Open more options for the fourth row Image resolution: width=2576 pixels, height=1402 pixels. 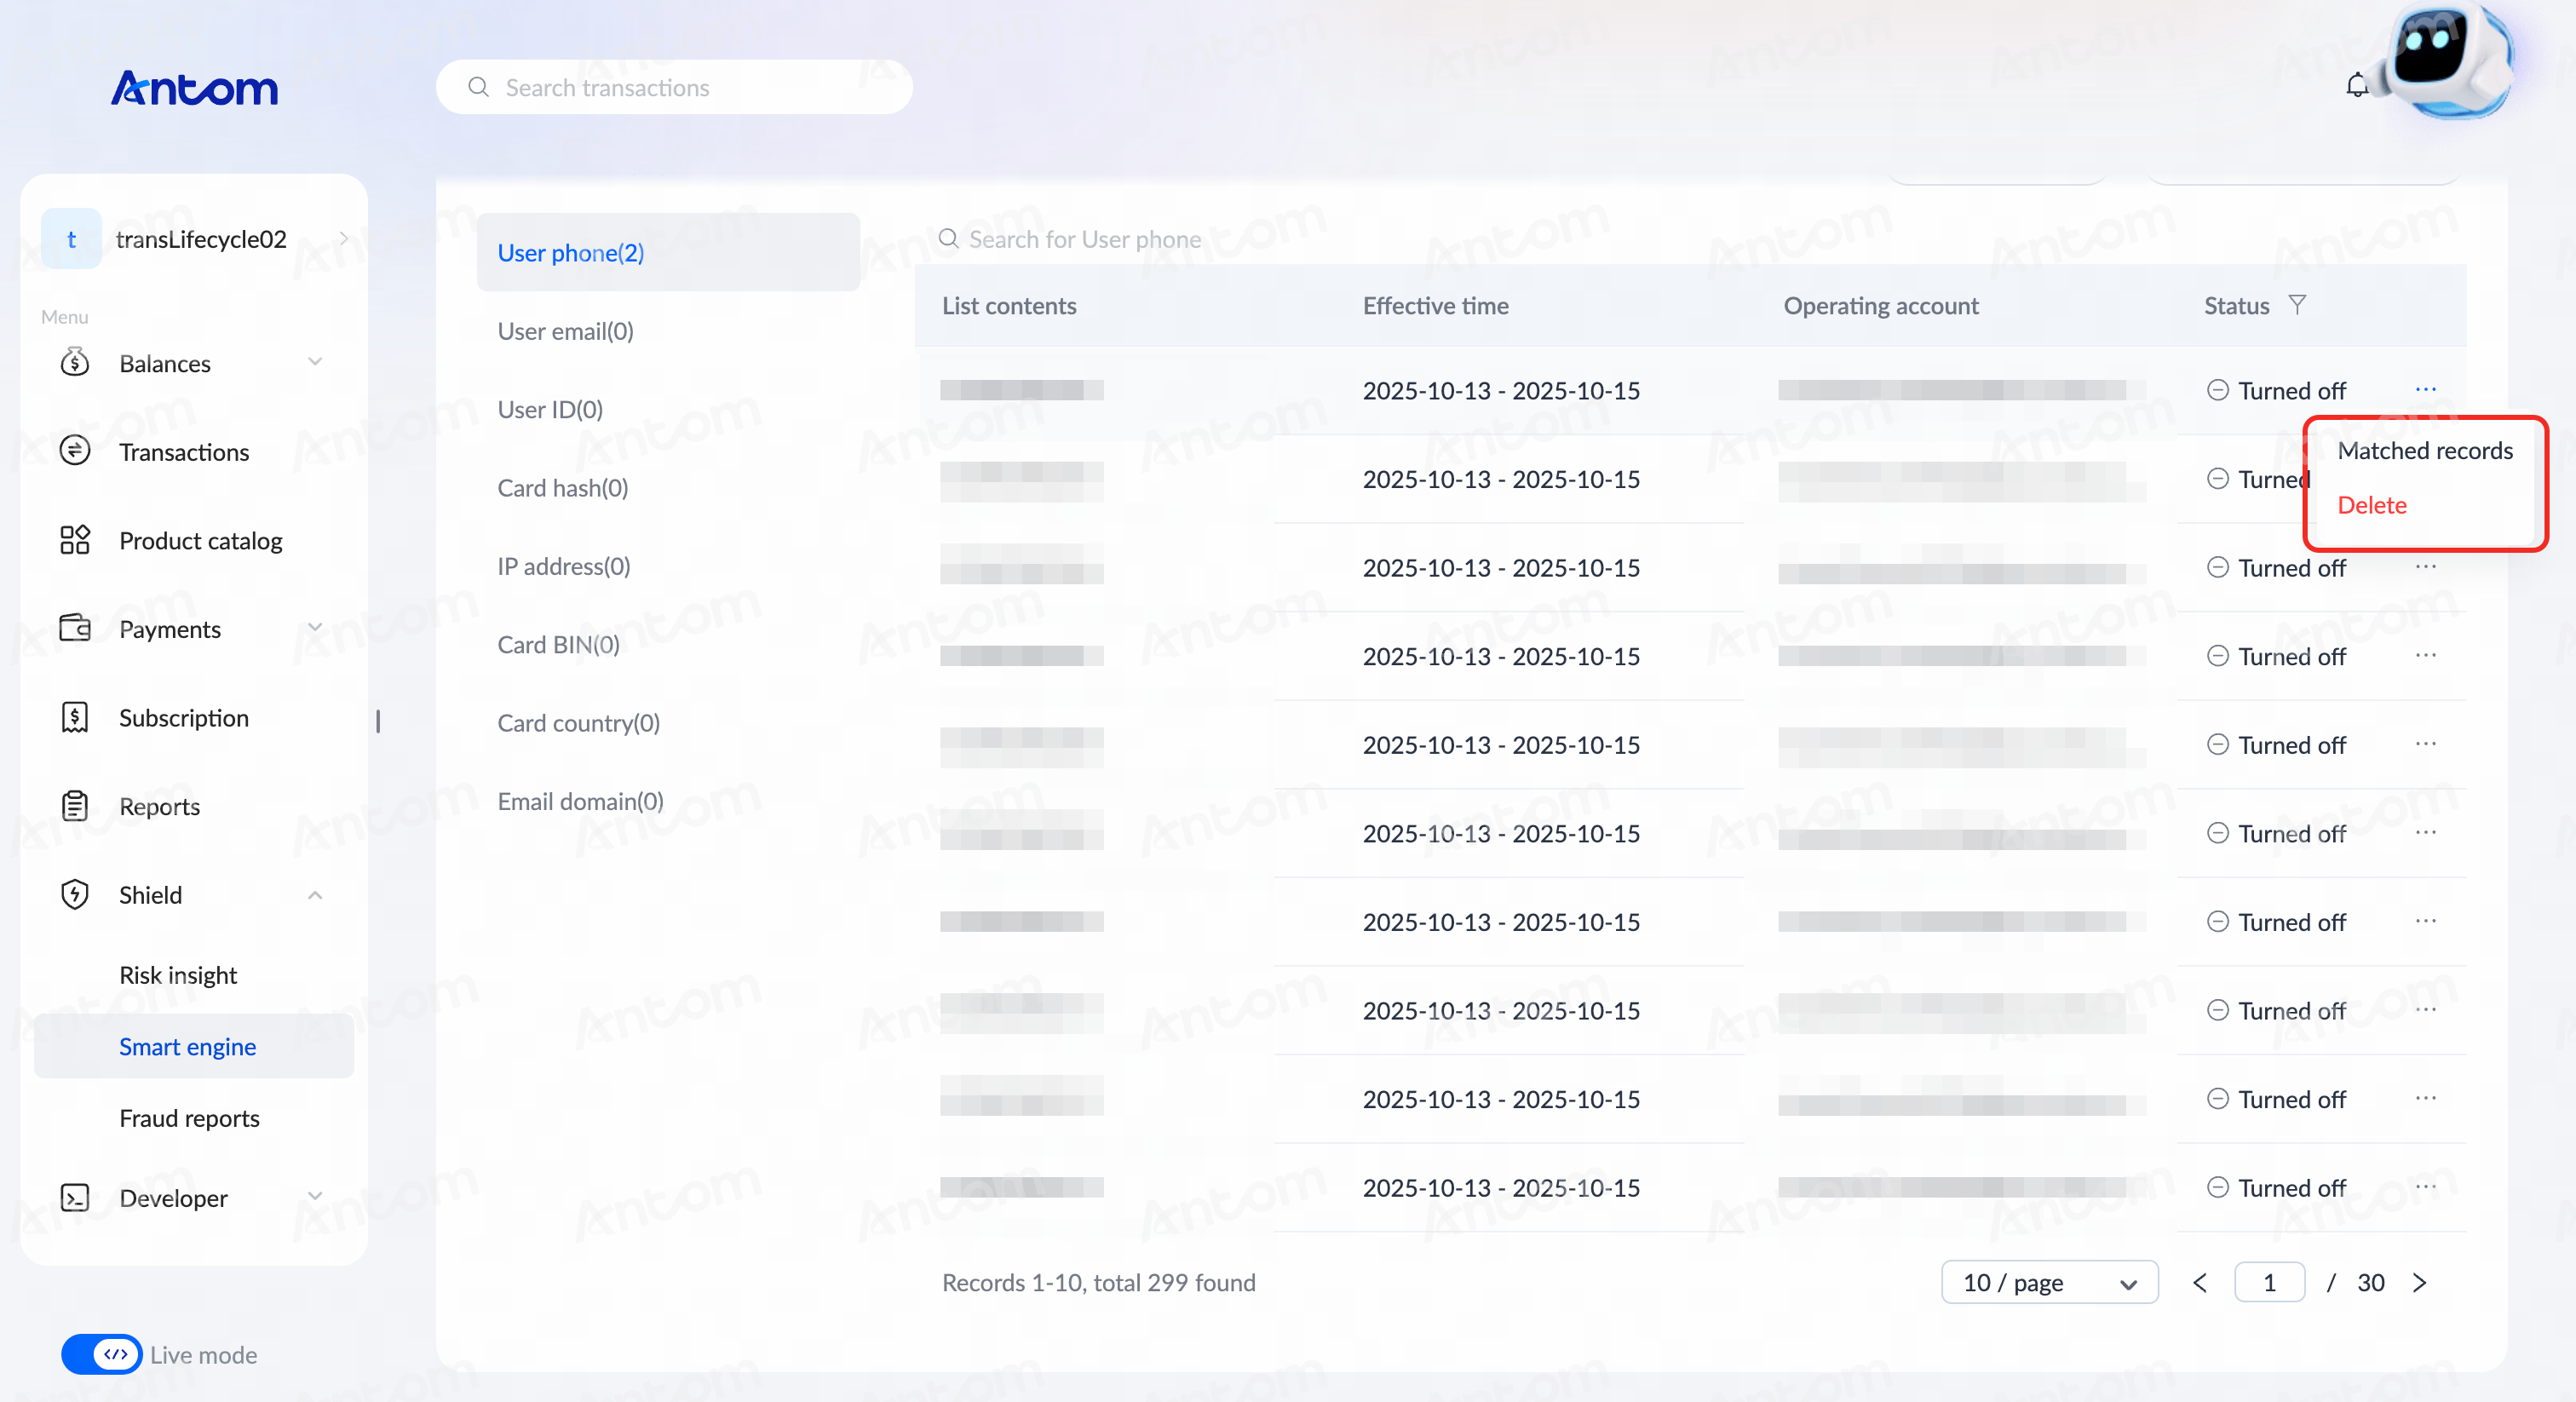pyautogui.click(x=2426, y=655)
